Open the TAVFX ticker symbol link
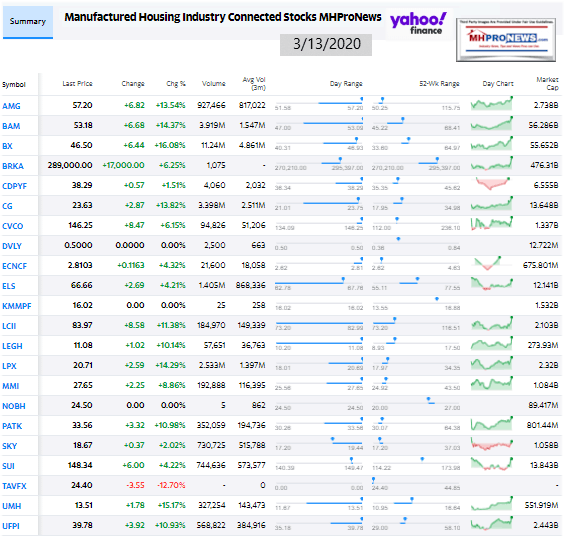This screenshot has height=544, width=565. (14, 486)
